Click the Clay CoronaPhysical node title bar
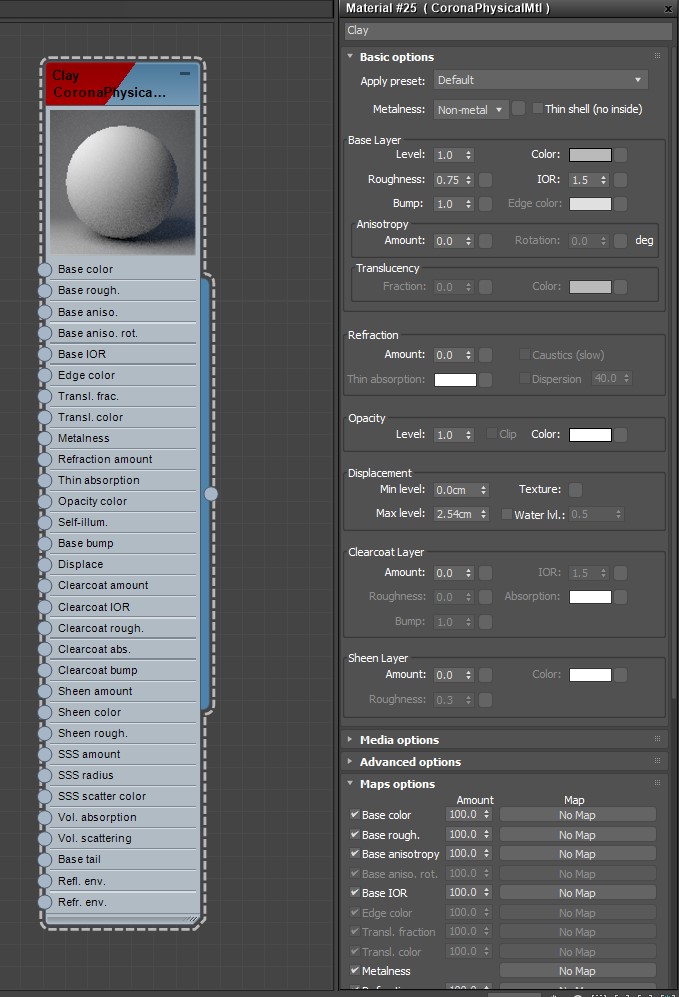This screenshot has width=679, height=997. click(x=122, y=83)
